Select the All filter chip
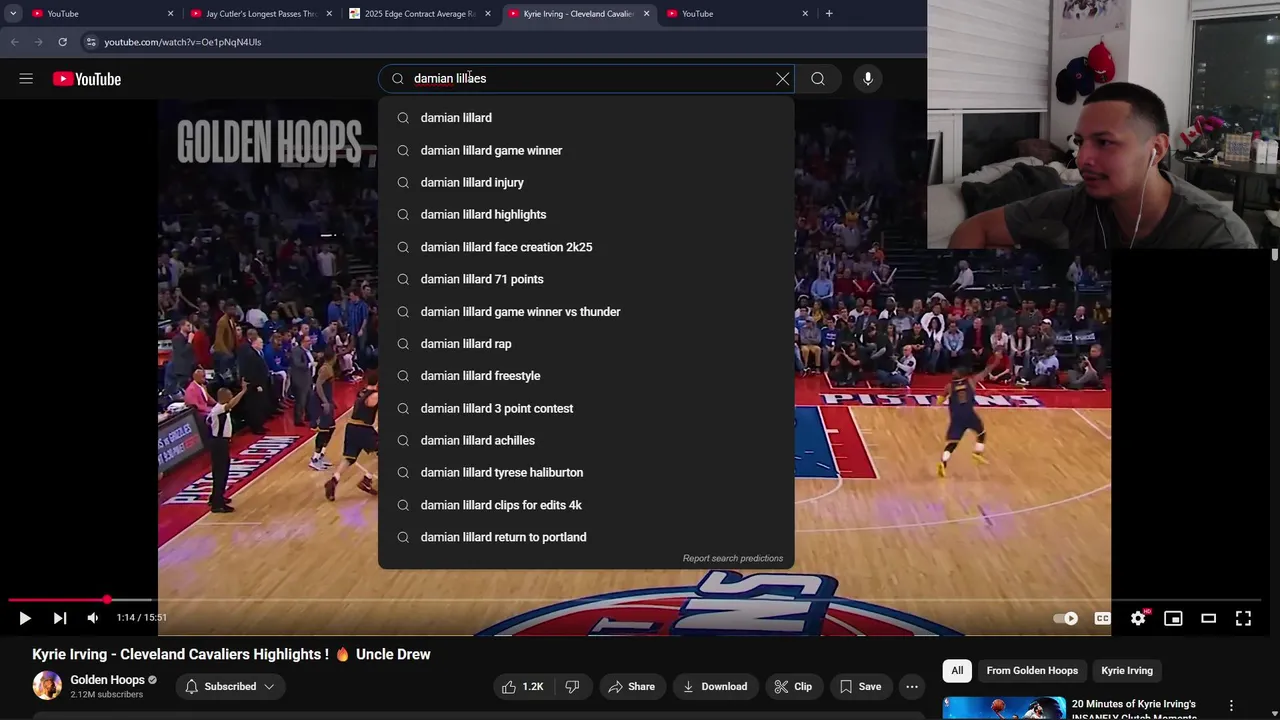1280x720 pixels. pyautogui.click(x=957, y=671)
